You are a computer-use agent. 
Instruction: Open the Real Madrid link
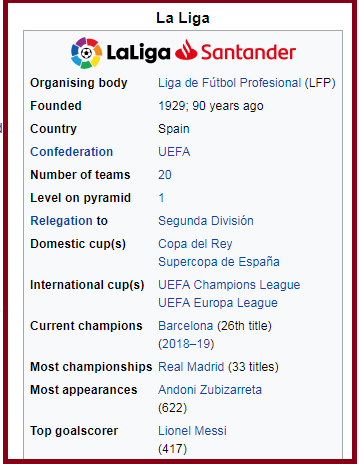coord(191,367)
